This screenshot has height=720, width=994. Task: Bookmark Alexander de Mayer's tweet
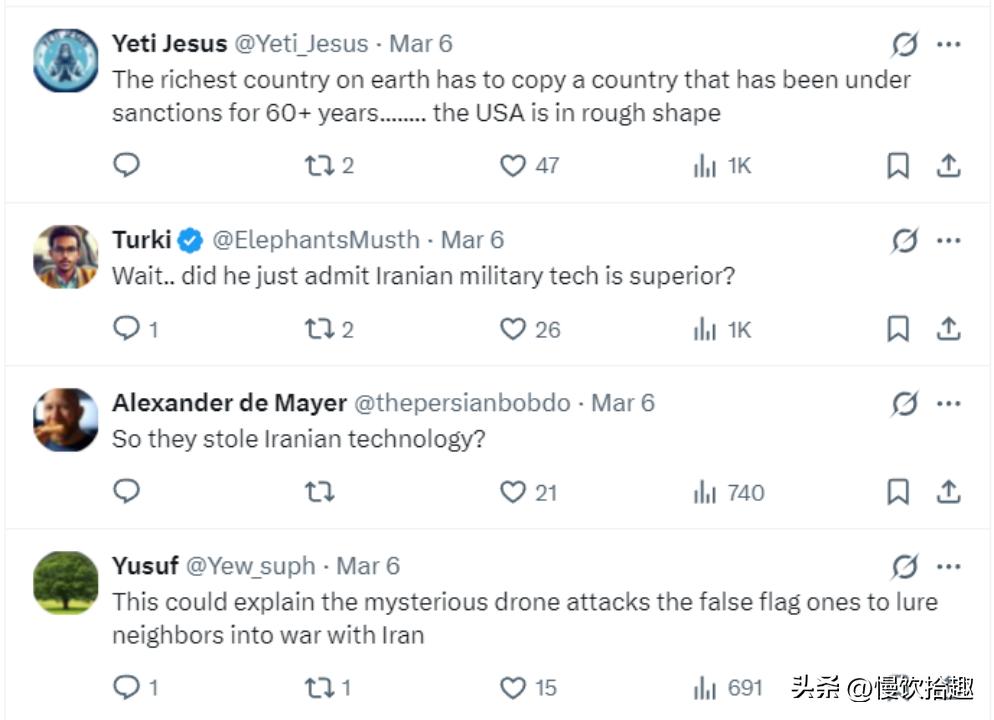click(x=898, y=492)
